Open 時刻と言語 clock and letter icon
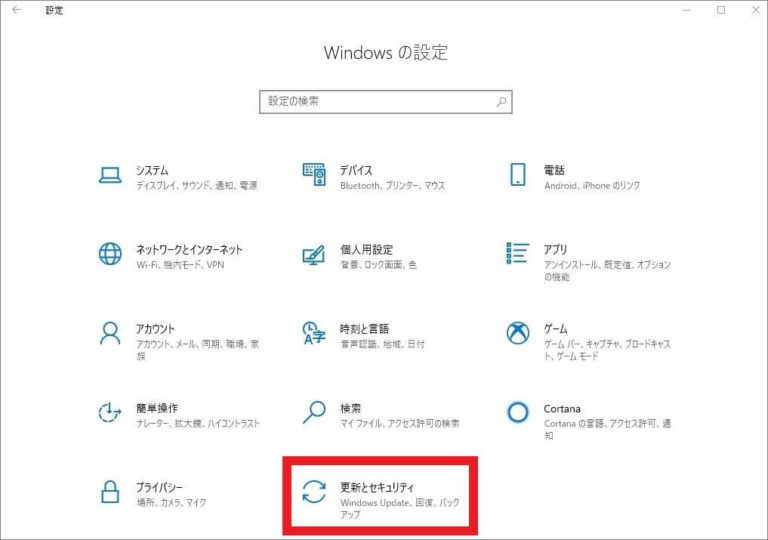Screen dimensions: 768x540 [314, 333]
